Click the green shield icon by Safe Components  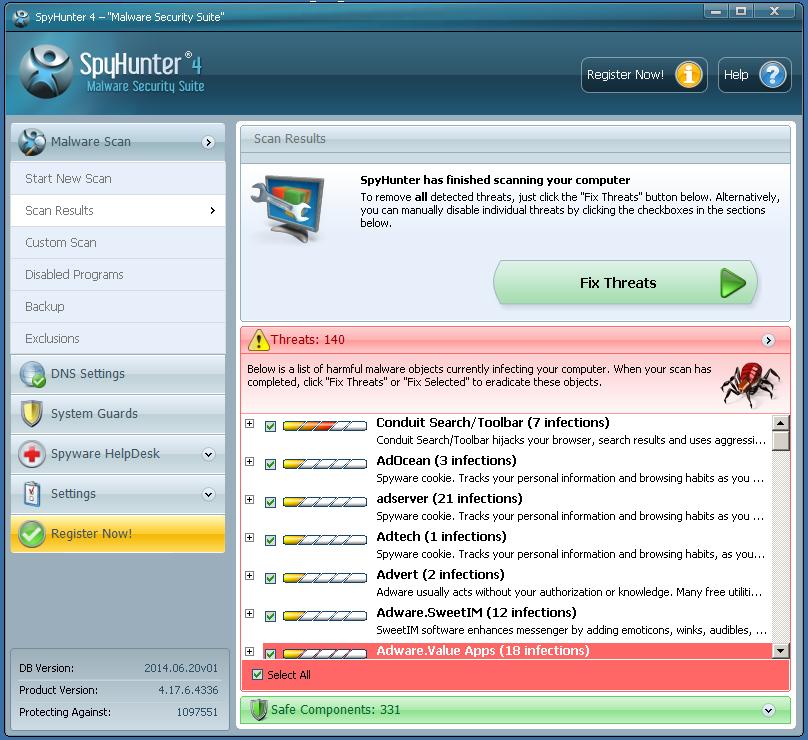click(259, 710)
